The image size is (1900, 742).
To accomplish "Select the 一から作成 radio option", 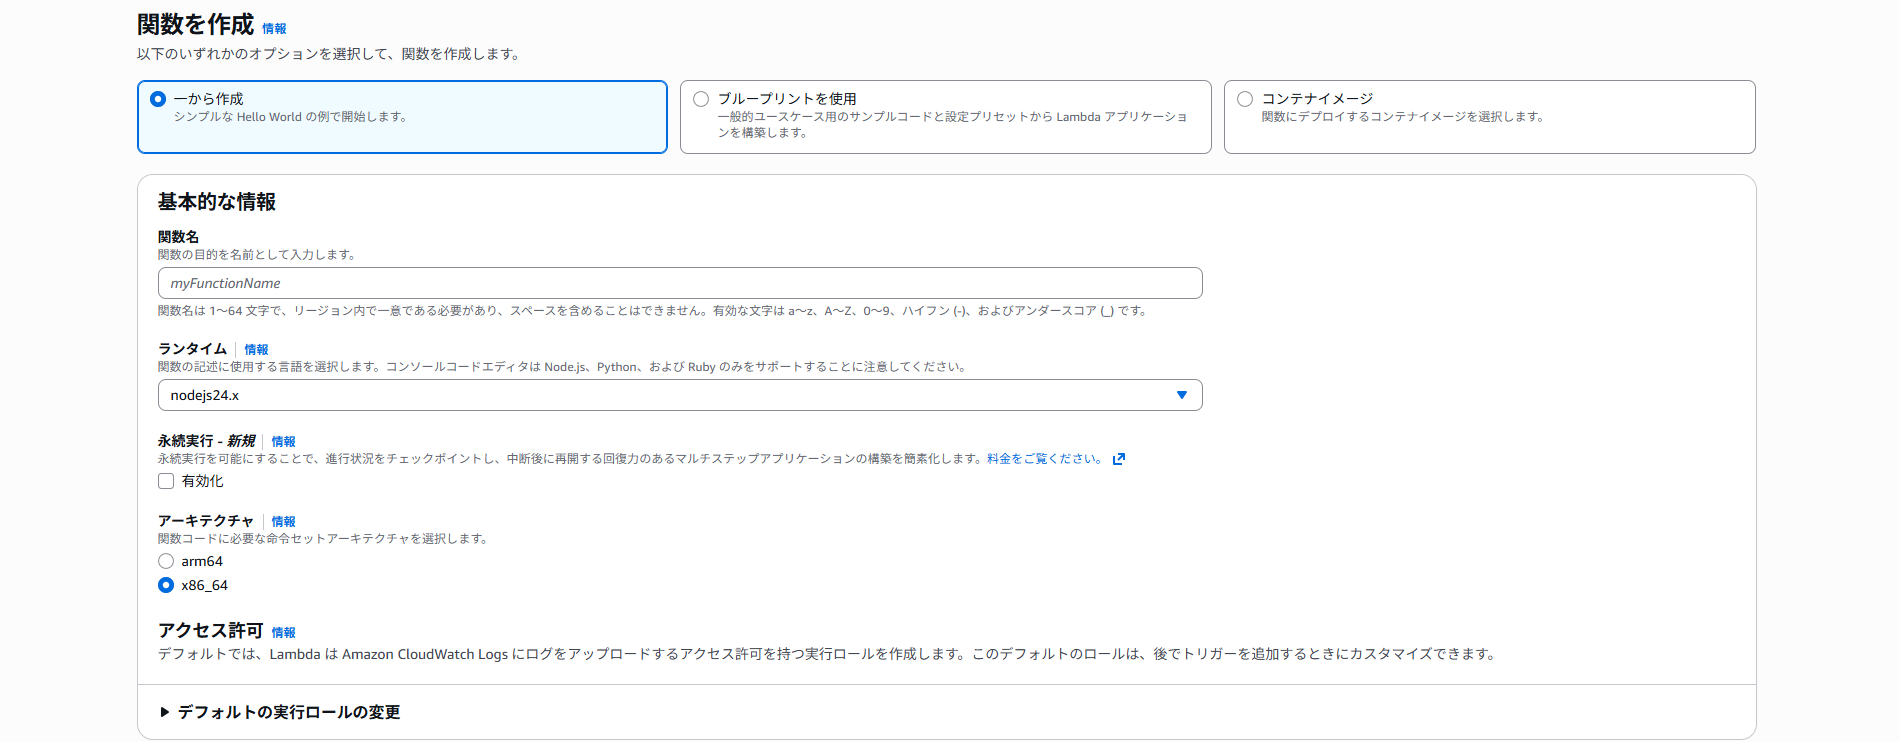I will [158, 99].
